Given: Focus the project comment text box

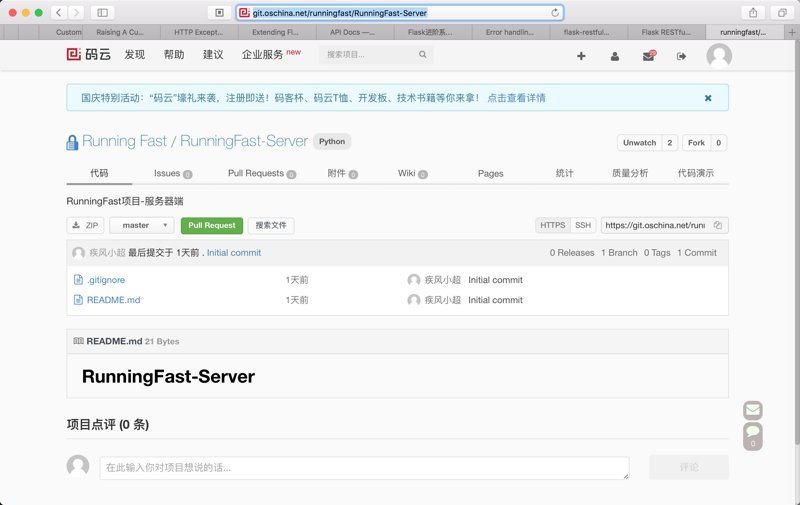Looking at the screenshot, I should click(364, 468).
